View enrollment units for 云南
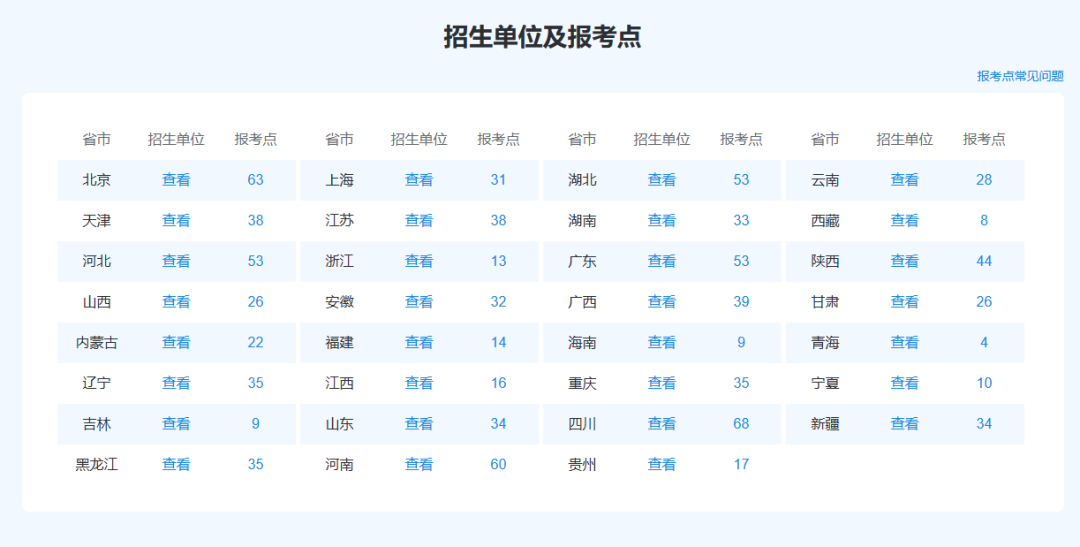This screenshot has width=1080, height=547. (x=905, y=180)
